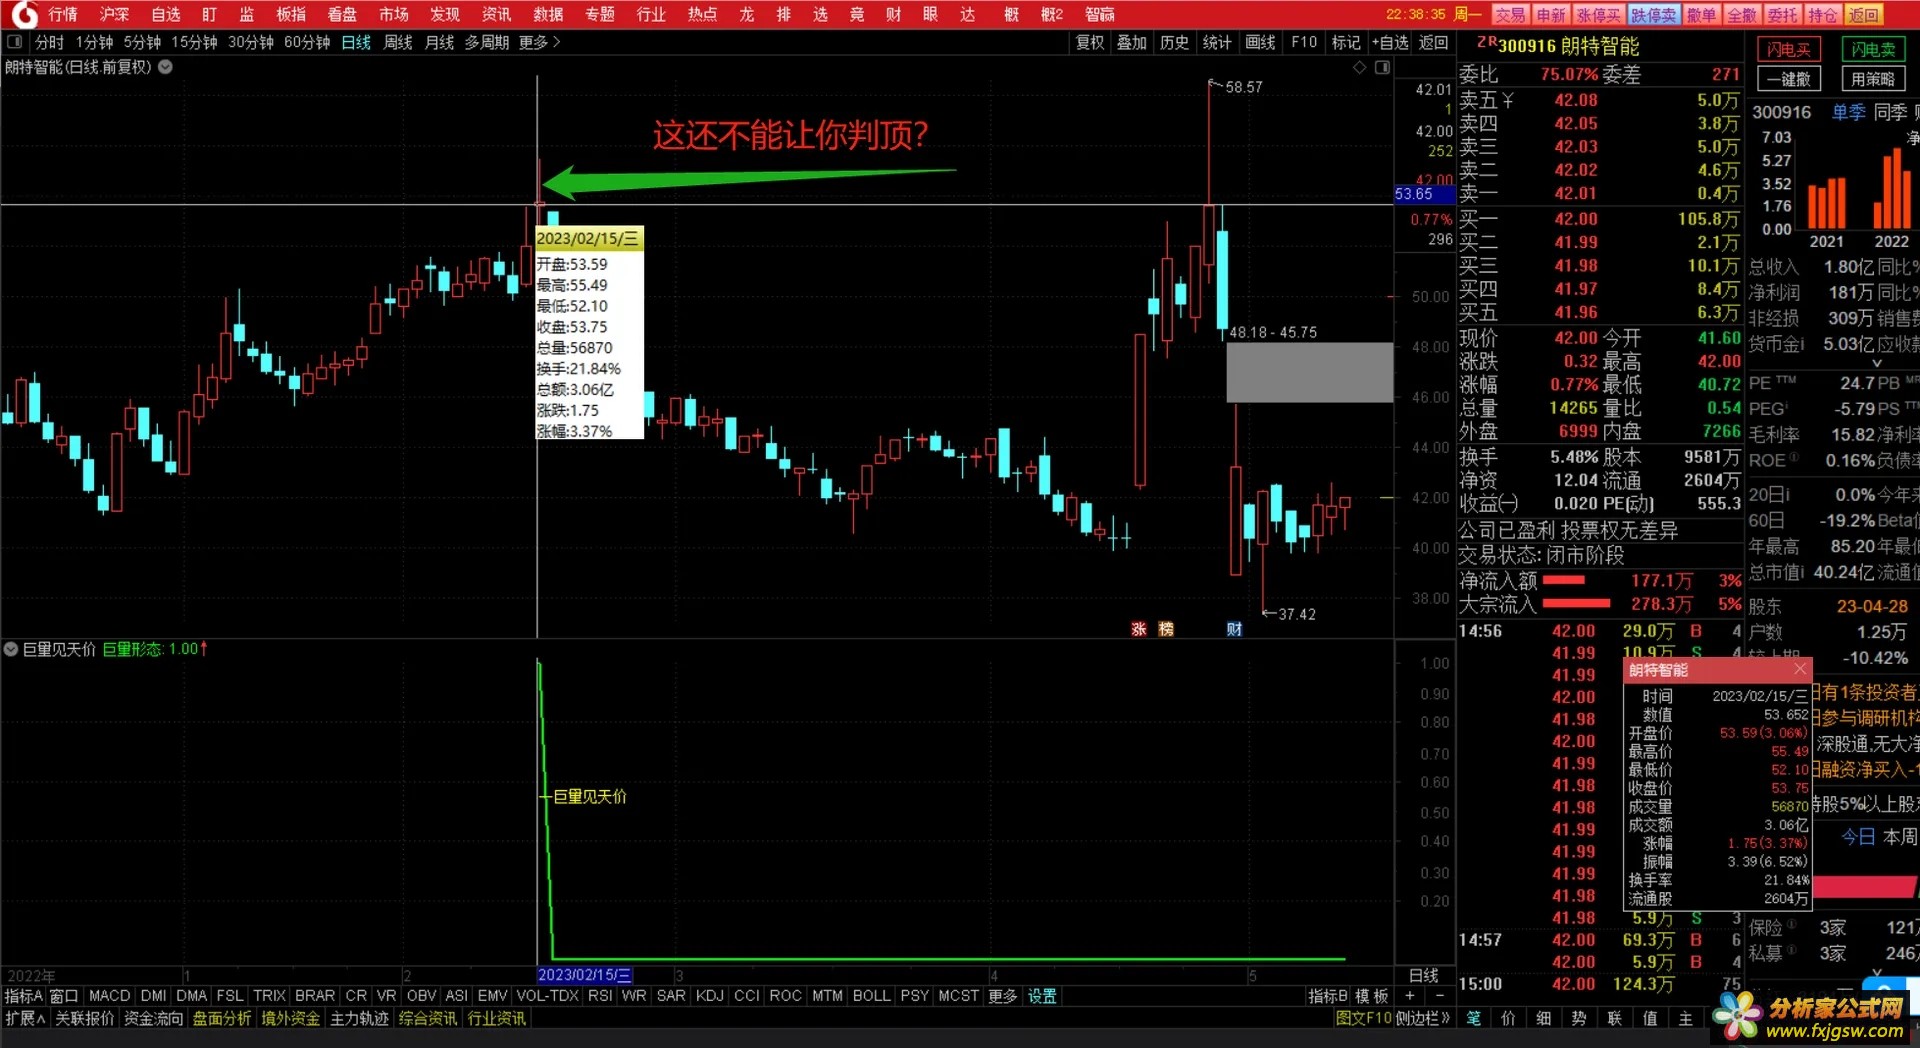Click the 一键撤 button
This screenshot has width=1920, height=1048.
click(x=1789, y=78)
